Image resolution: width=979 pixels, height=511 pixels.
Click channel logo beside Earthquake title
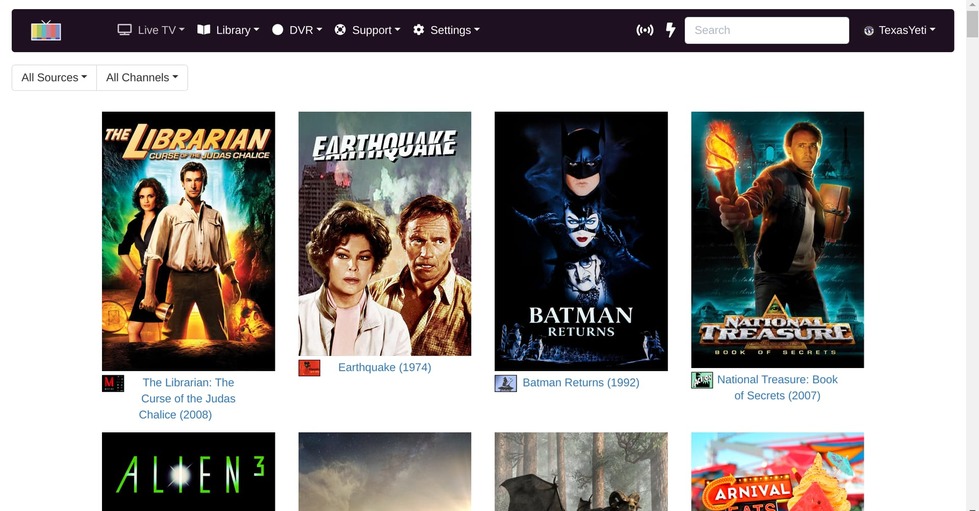point(309,368)
